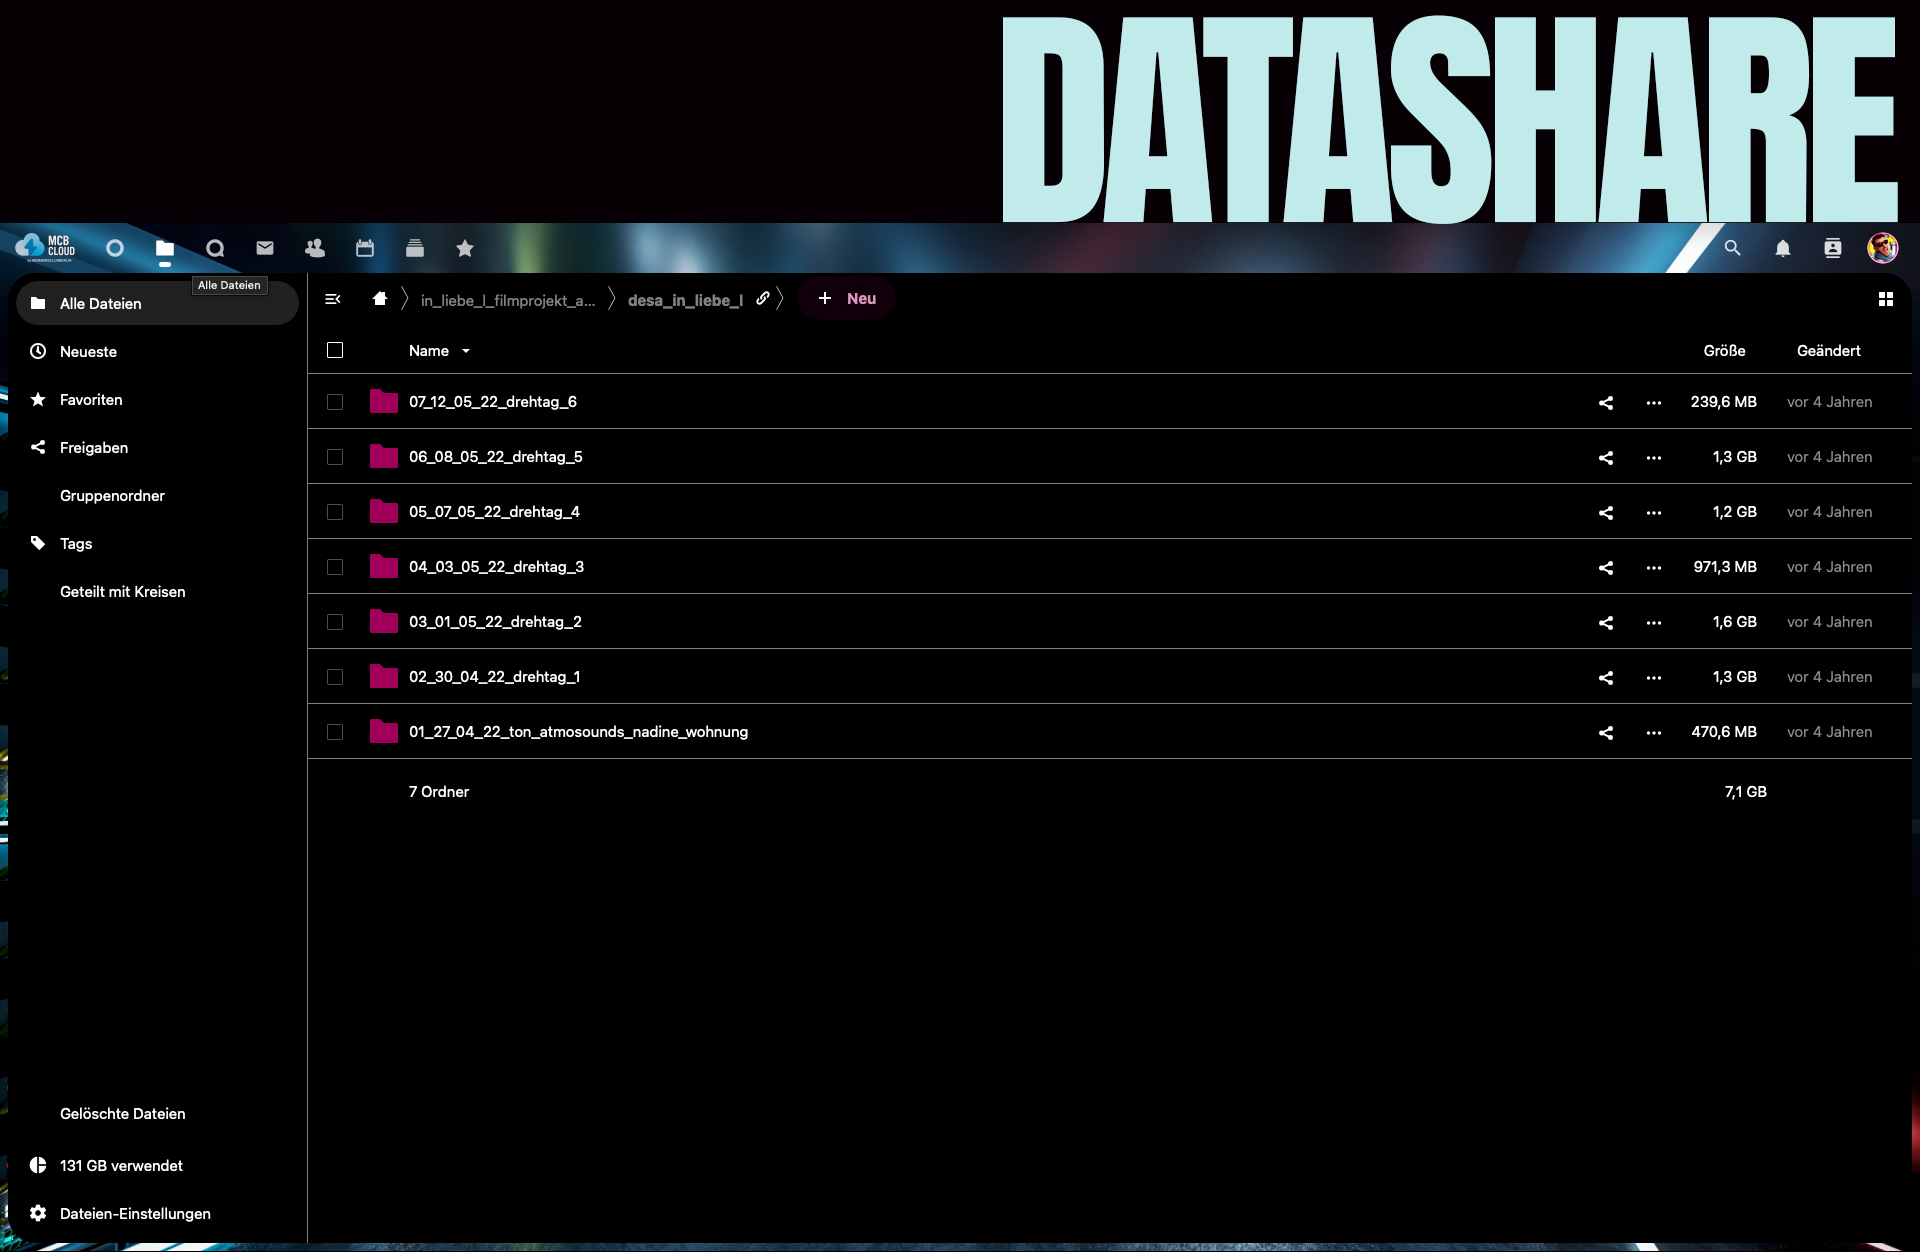Toggle the select all files checkbox

(335, 350)
